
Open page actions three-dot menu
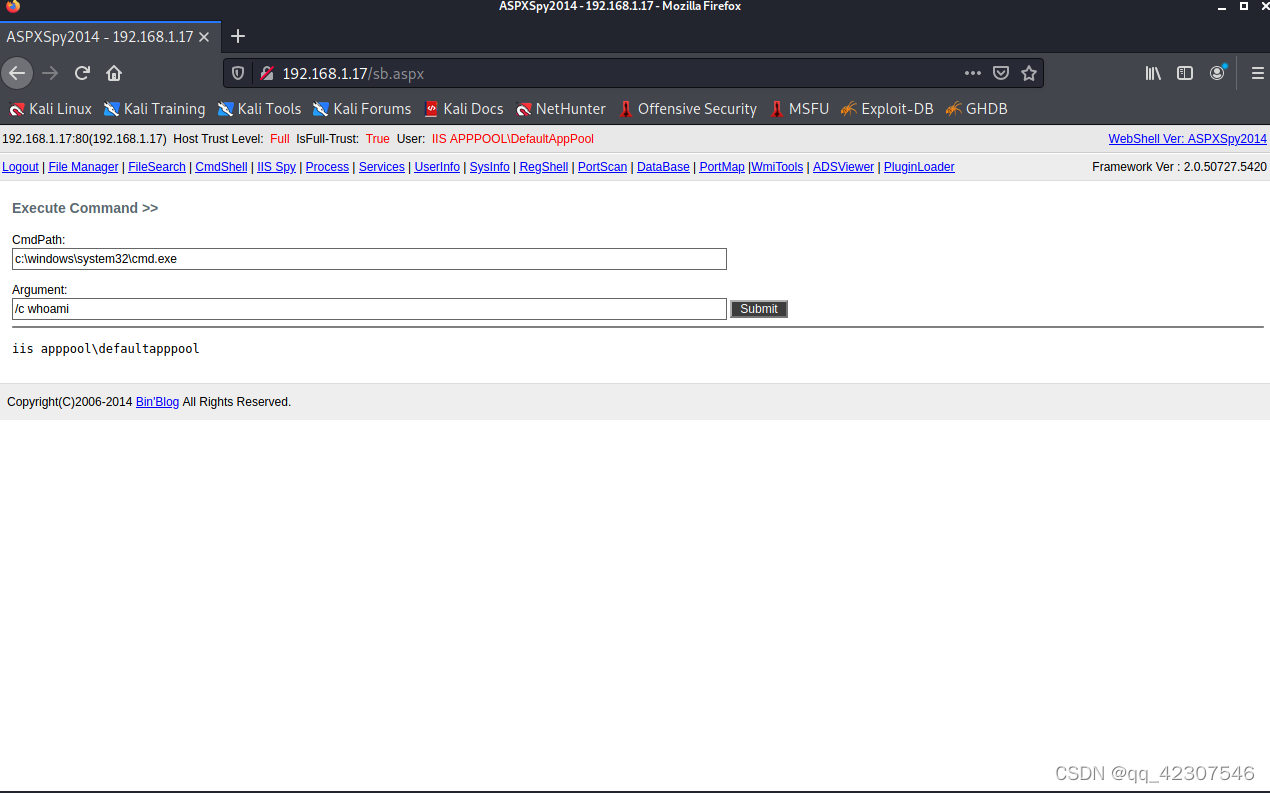pyautogui.click(x=973, y=73)
